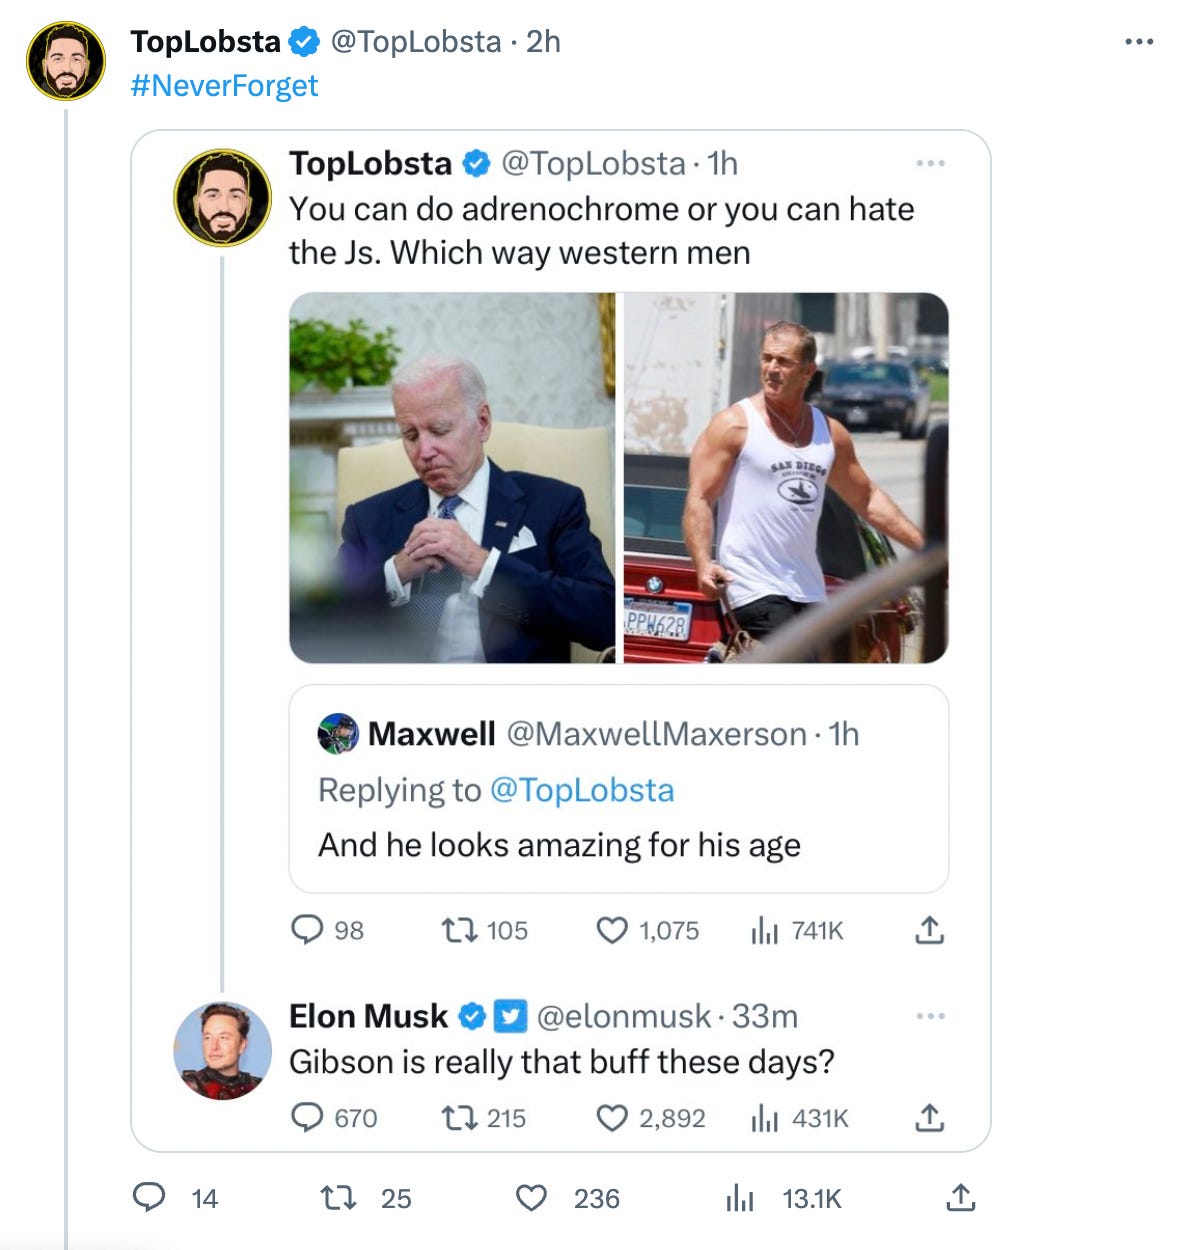Share the quoted tweet with 741K views
The image size is (1186, 1250).
[x=930, y=931]
